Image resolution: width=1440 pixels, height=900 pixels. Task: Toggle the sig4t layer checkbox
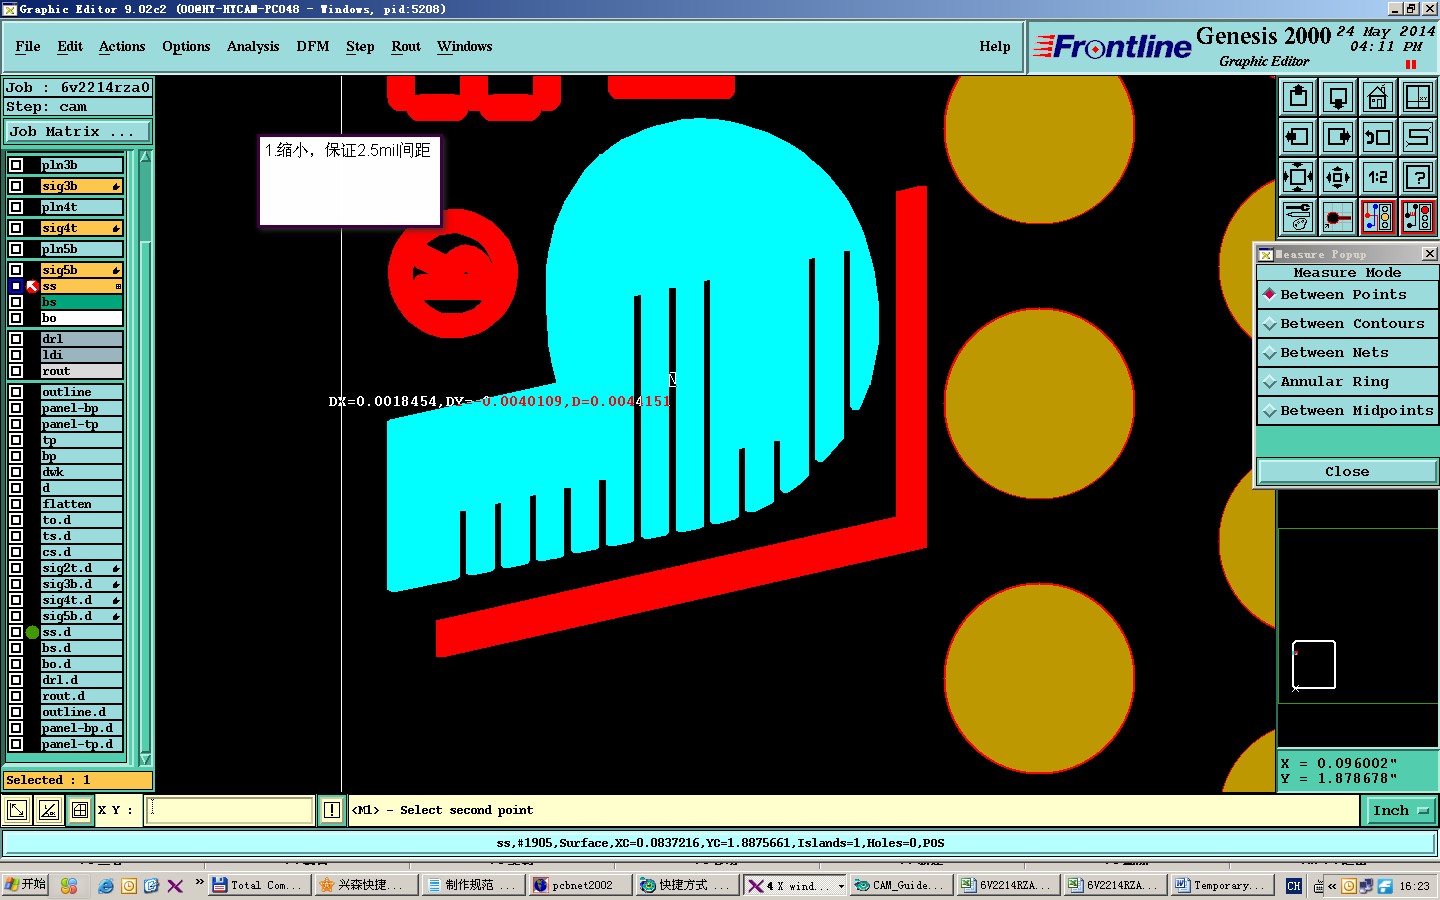click(x=16, y=228)
